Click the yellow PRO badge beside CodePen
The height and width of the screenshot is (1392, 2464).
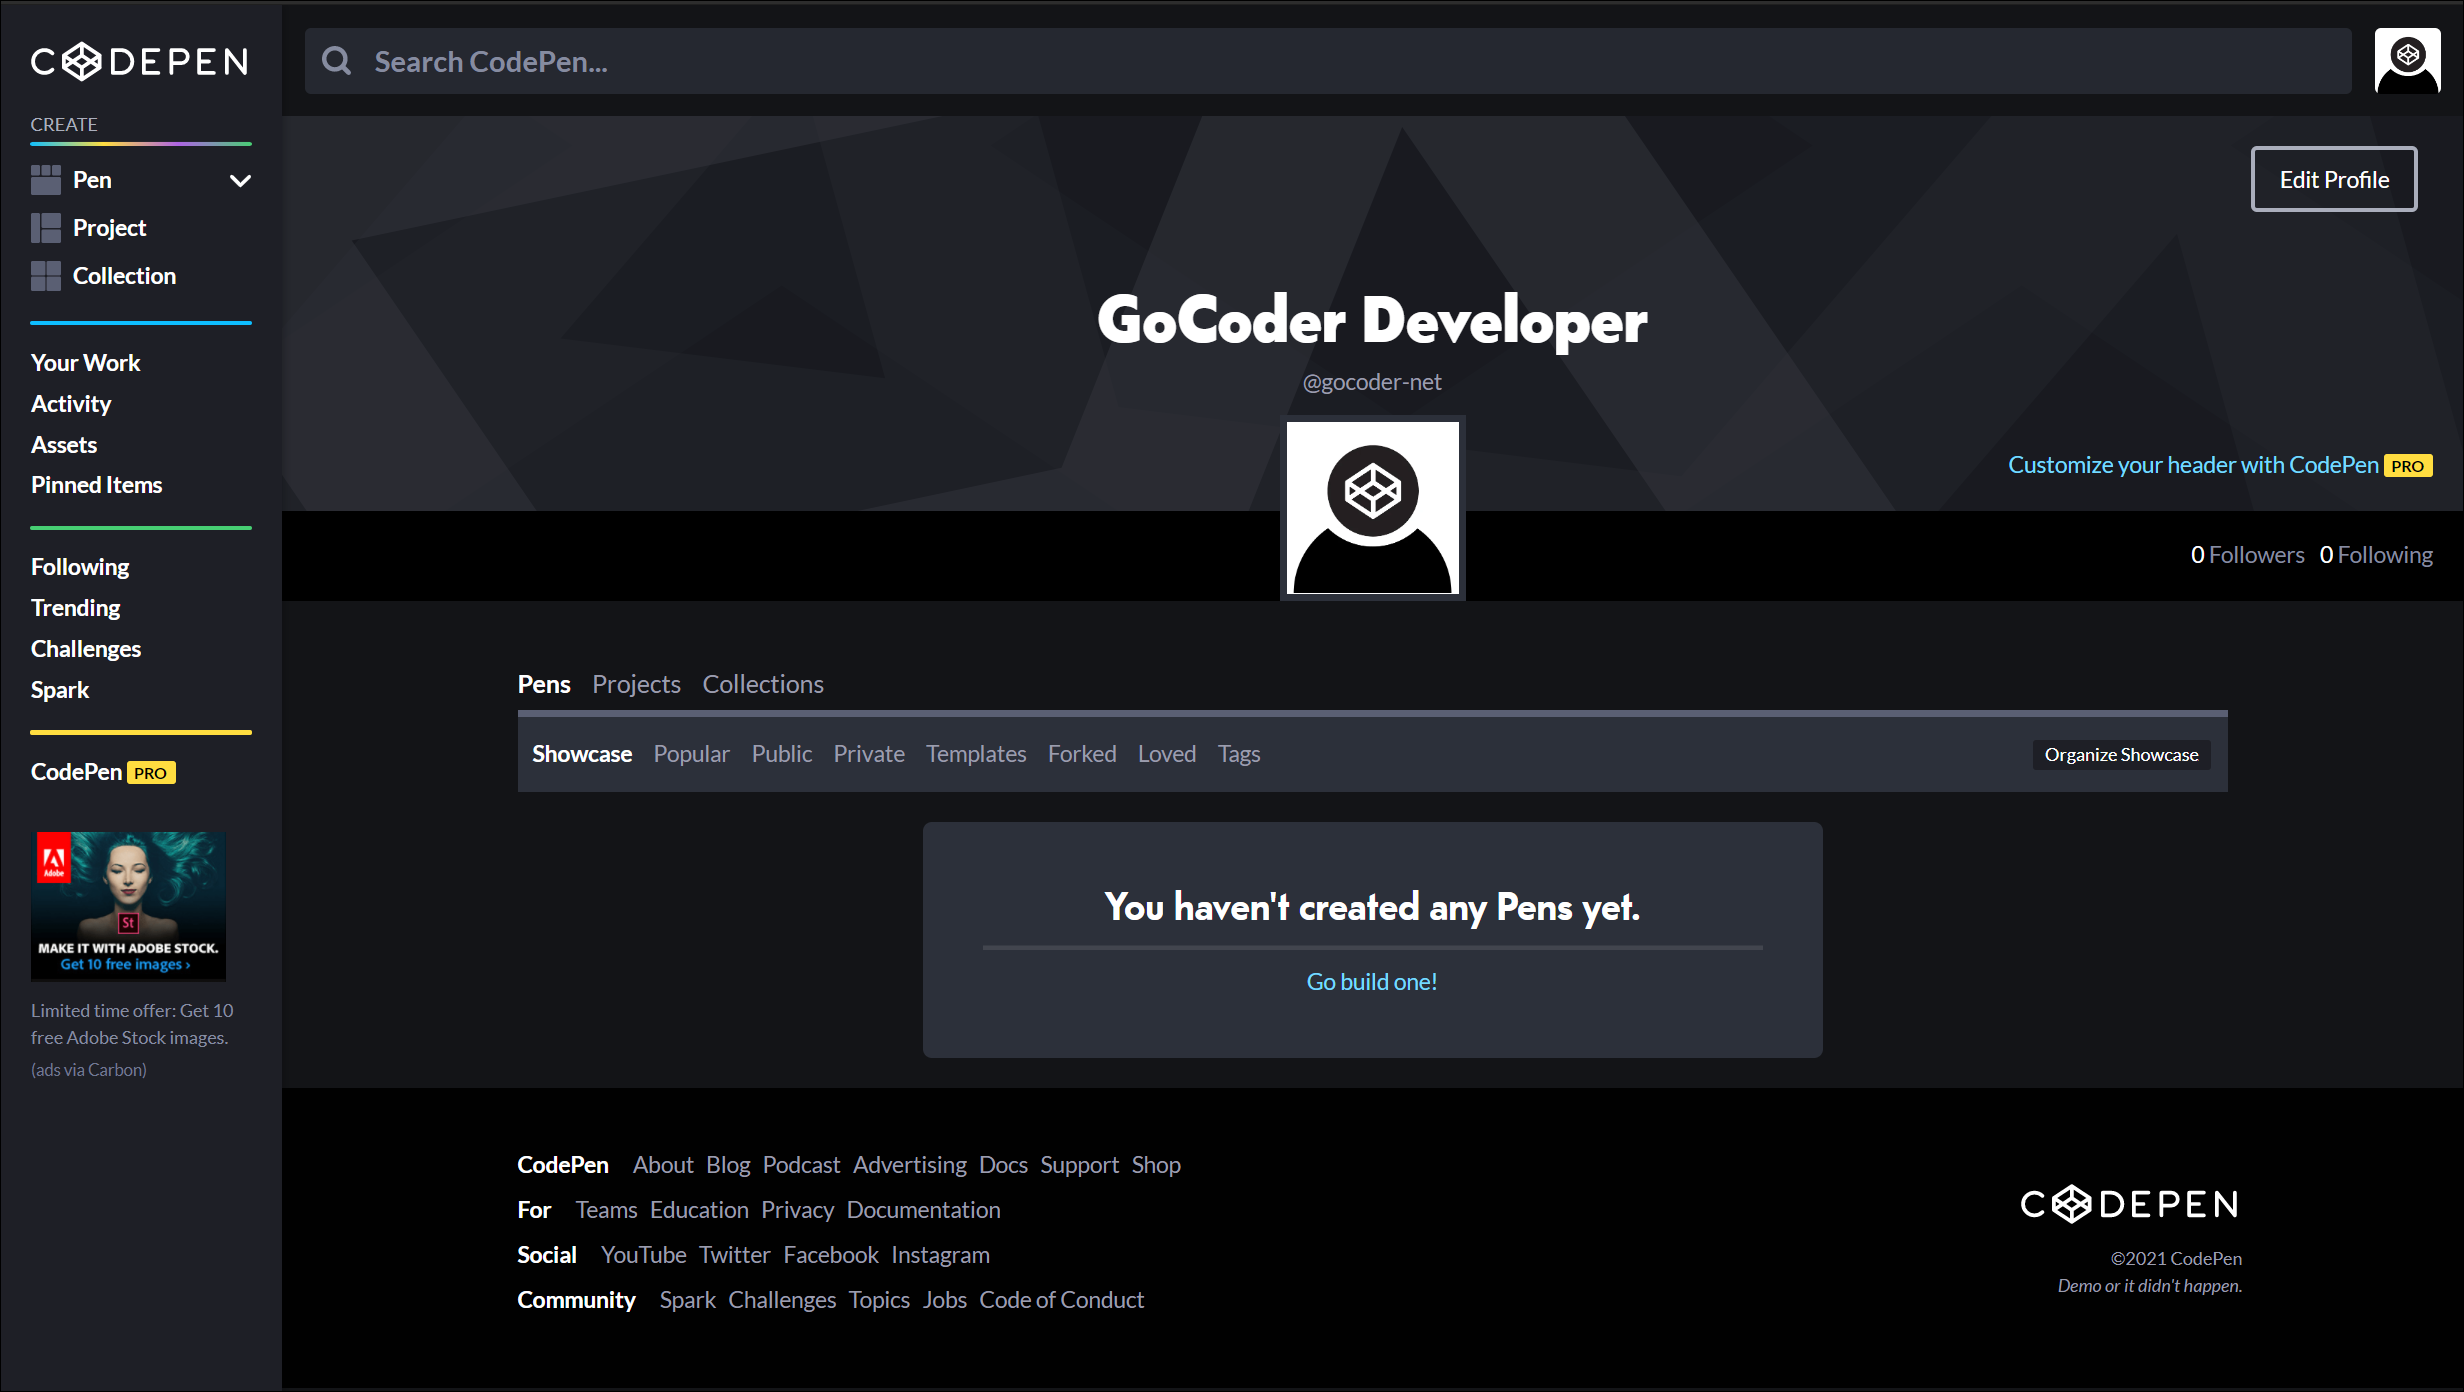tap(151, 773)
